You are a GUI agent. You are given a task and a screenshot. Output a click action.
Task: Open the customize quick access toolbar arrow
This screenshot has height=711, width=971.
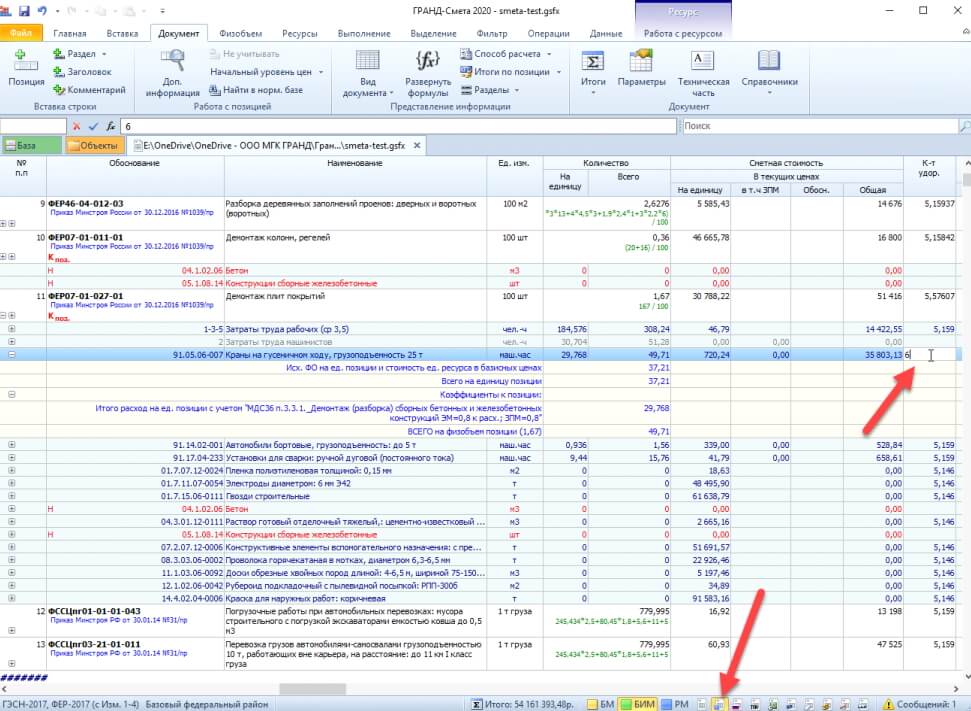(163, 11)
